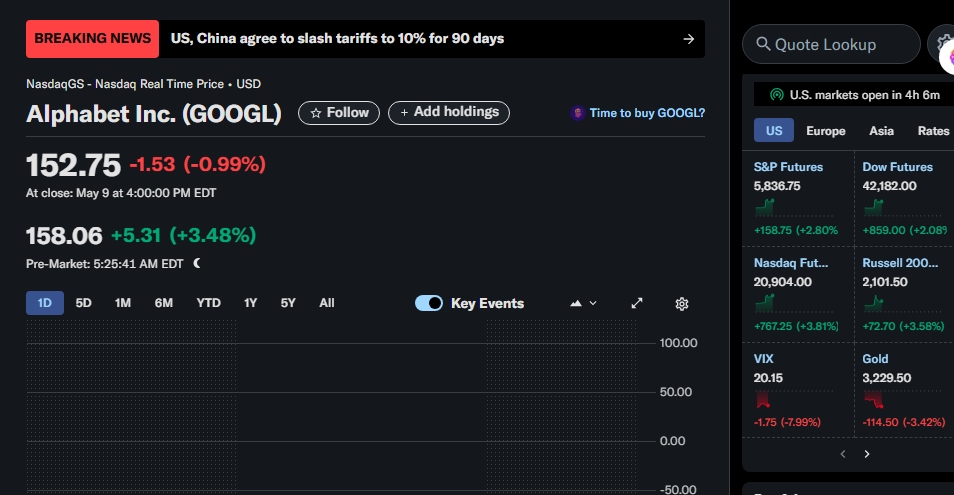954x495 pixels.
Task: Go to previous markets carousel page
Action: (843, 454)
